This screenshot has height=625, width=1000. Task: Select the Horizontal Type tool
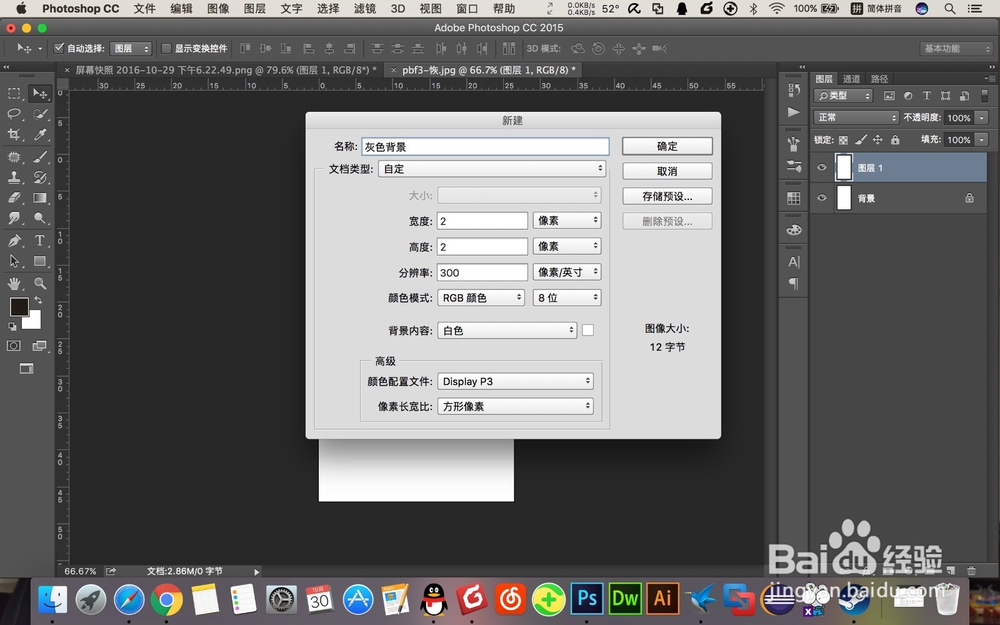coord(40,240)
